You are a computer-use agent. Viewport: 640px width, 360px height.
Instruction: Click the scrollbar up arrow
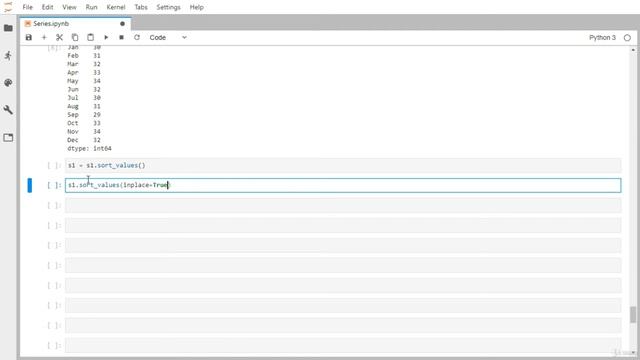coord(633,50)
